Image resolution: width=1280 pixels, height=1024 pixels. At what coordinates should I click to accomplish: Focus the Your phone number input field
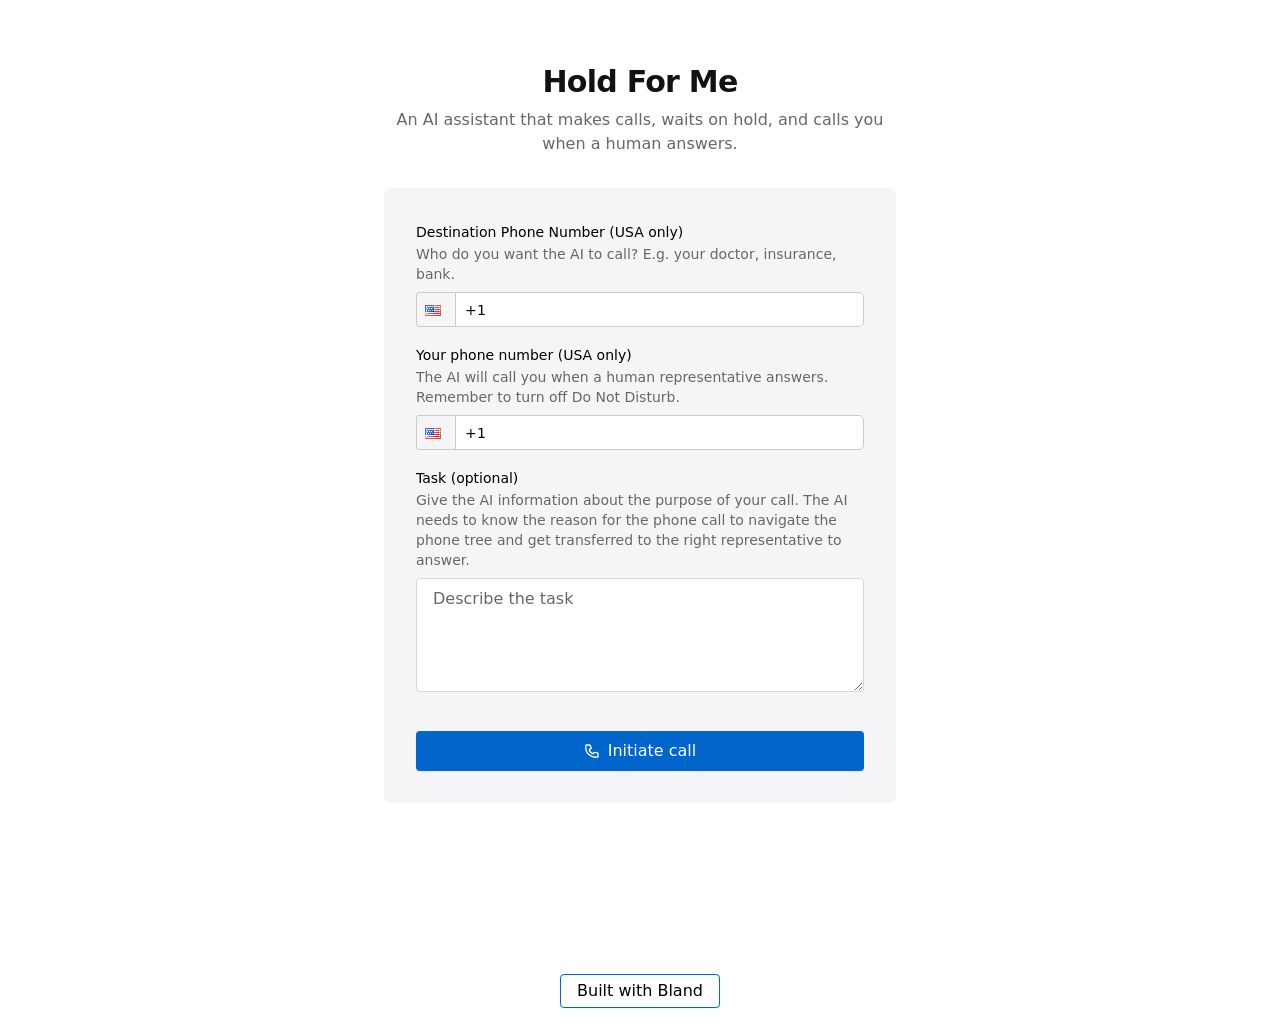tap(660, 433)
